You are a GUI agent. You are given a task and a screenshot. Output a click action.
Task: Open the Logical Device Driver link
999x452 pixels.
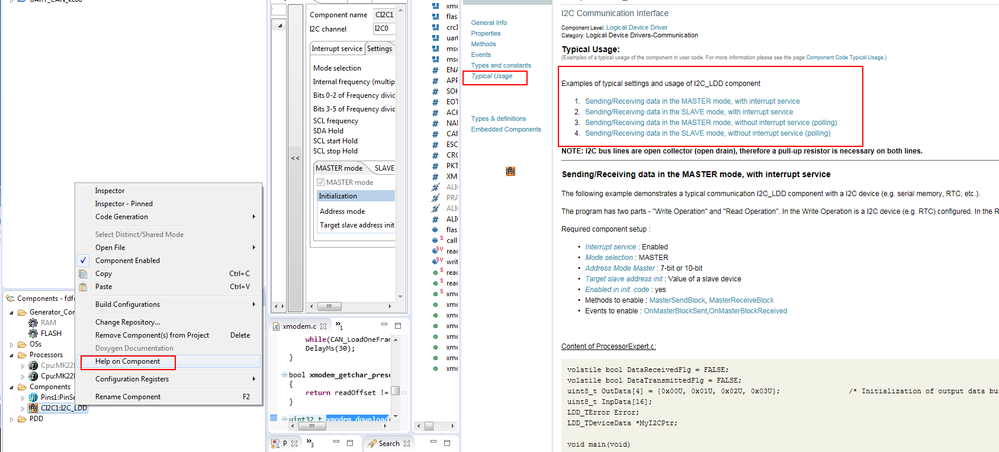(x=636, y=28)
